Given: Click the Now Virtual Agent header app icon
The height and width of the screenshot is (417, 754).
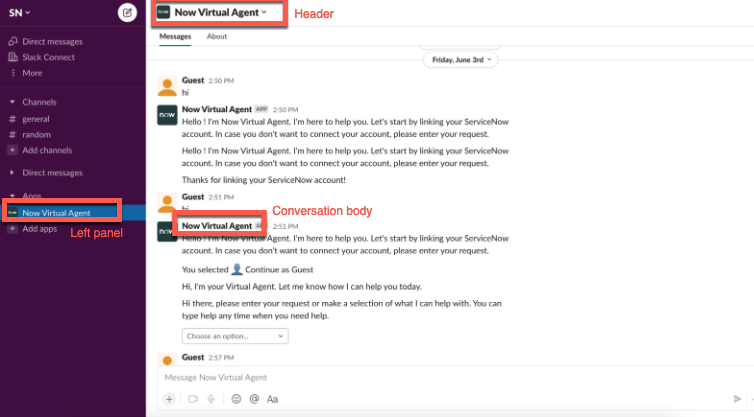Looking at the screenshot, I should [163, 13].
